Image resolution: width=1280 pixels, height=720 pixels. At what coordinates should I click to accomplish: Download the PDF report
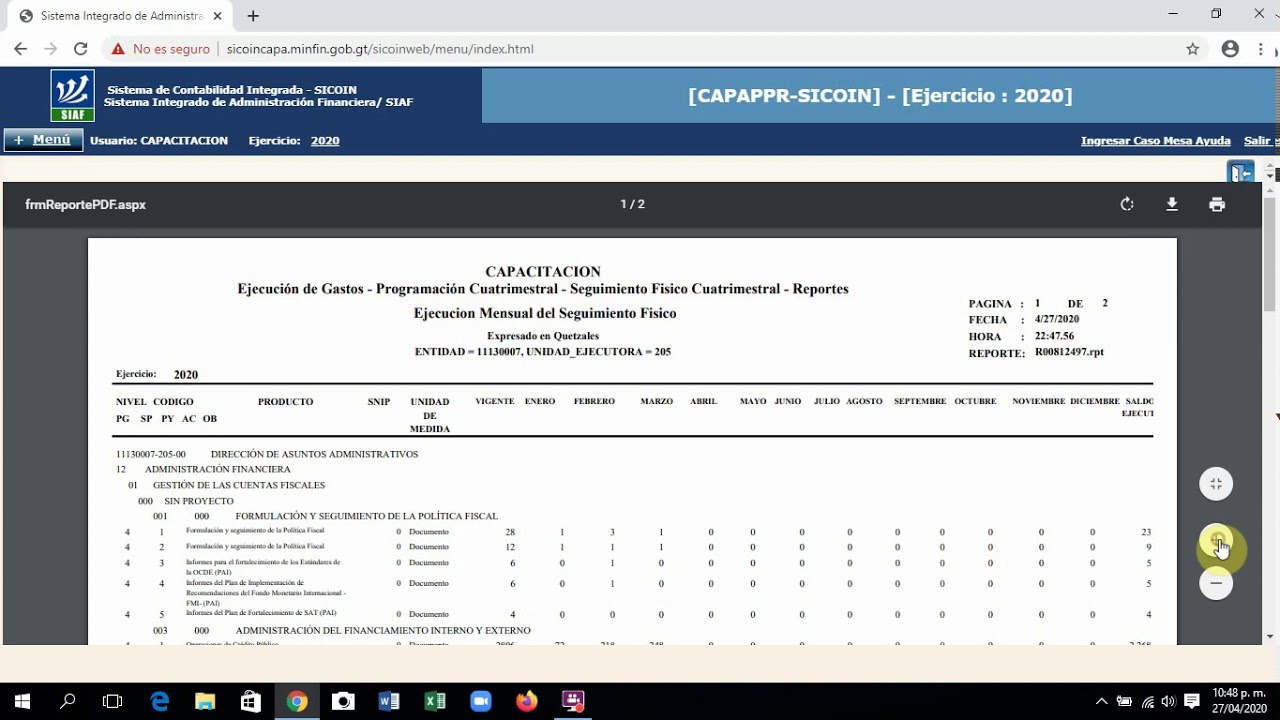pyautogui.click(x=1172, y=204)
